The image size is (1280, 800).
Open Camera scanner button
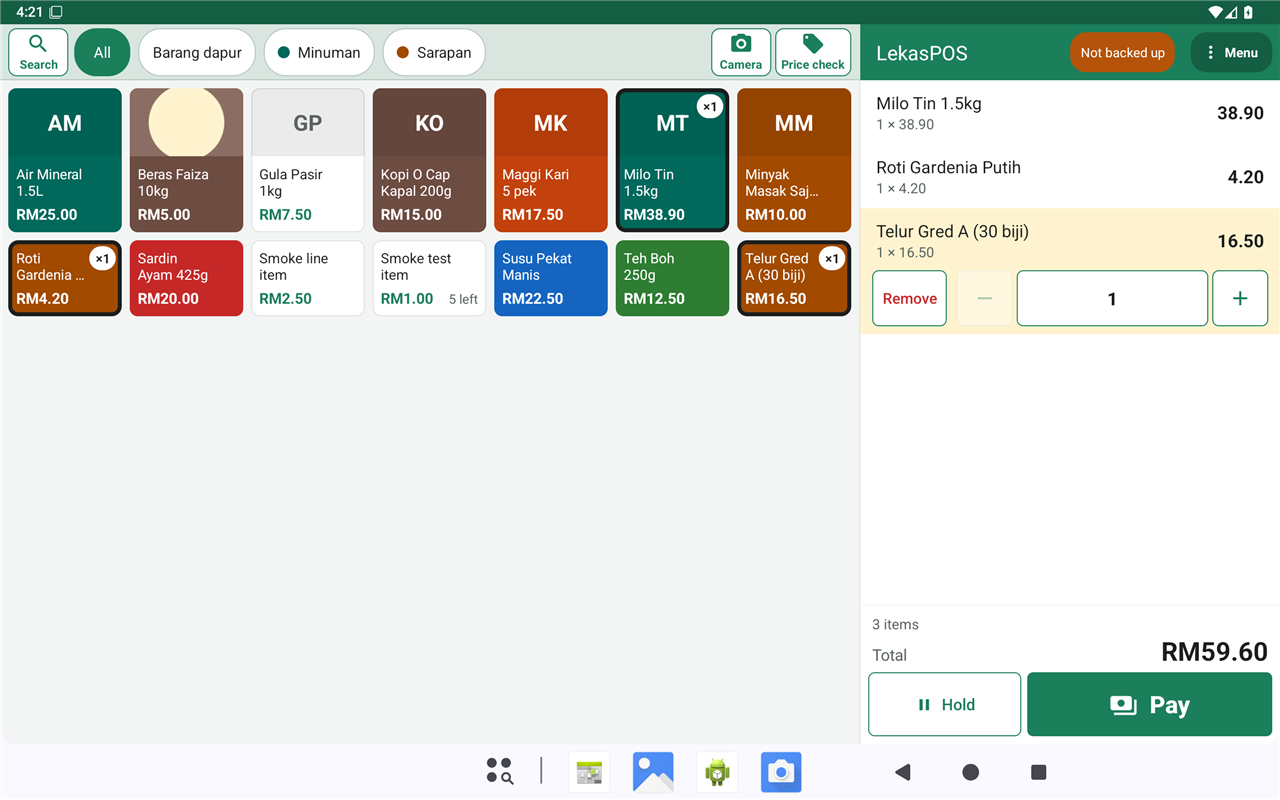(741, 52)
